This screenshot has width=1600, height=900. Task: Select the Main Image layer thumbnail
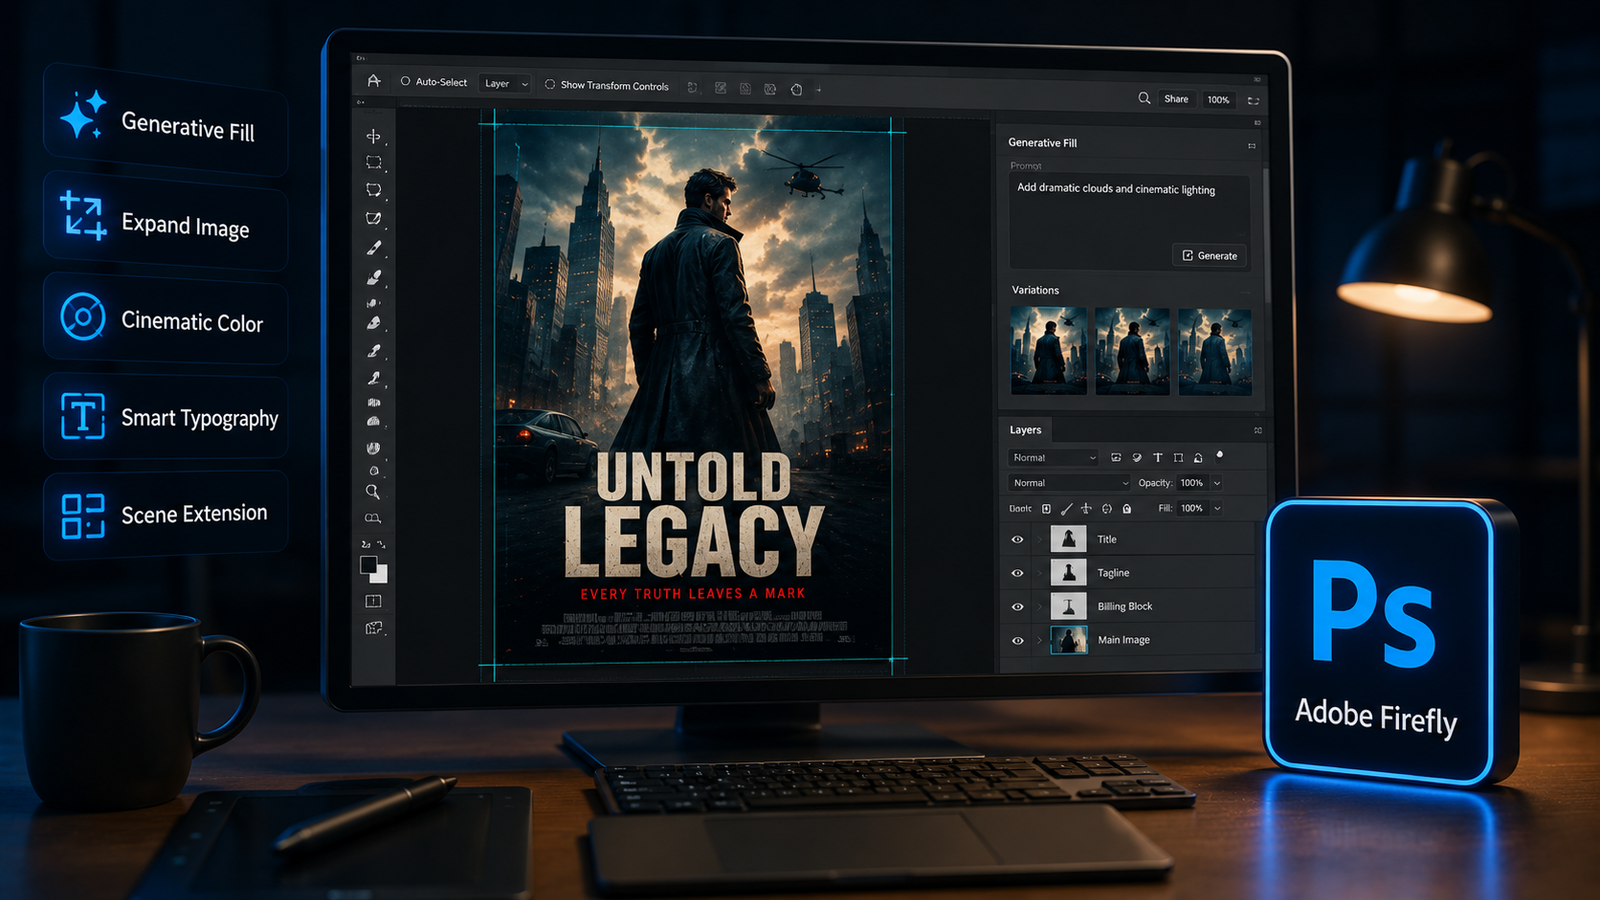pyautogui.click(x=1069, y=640)
